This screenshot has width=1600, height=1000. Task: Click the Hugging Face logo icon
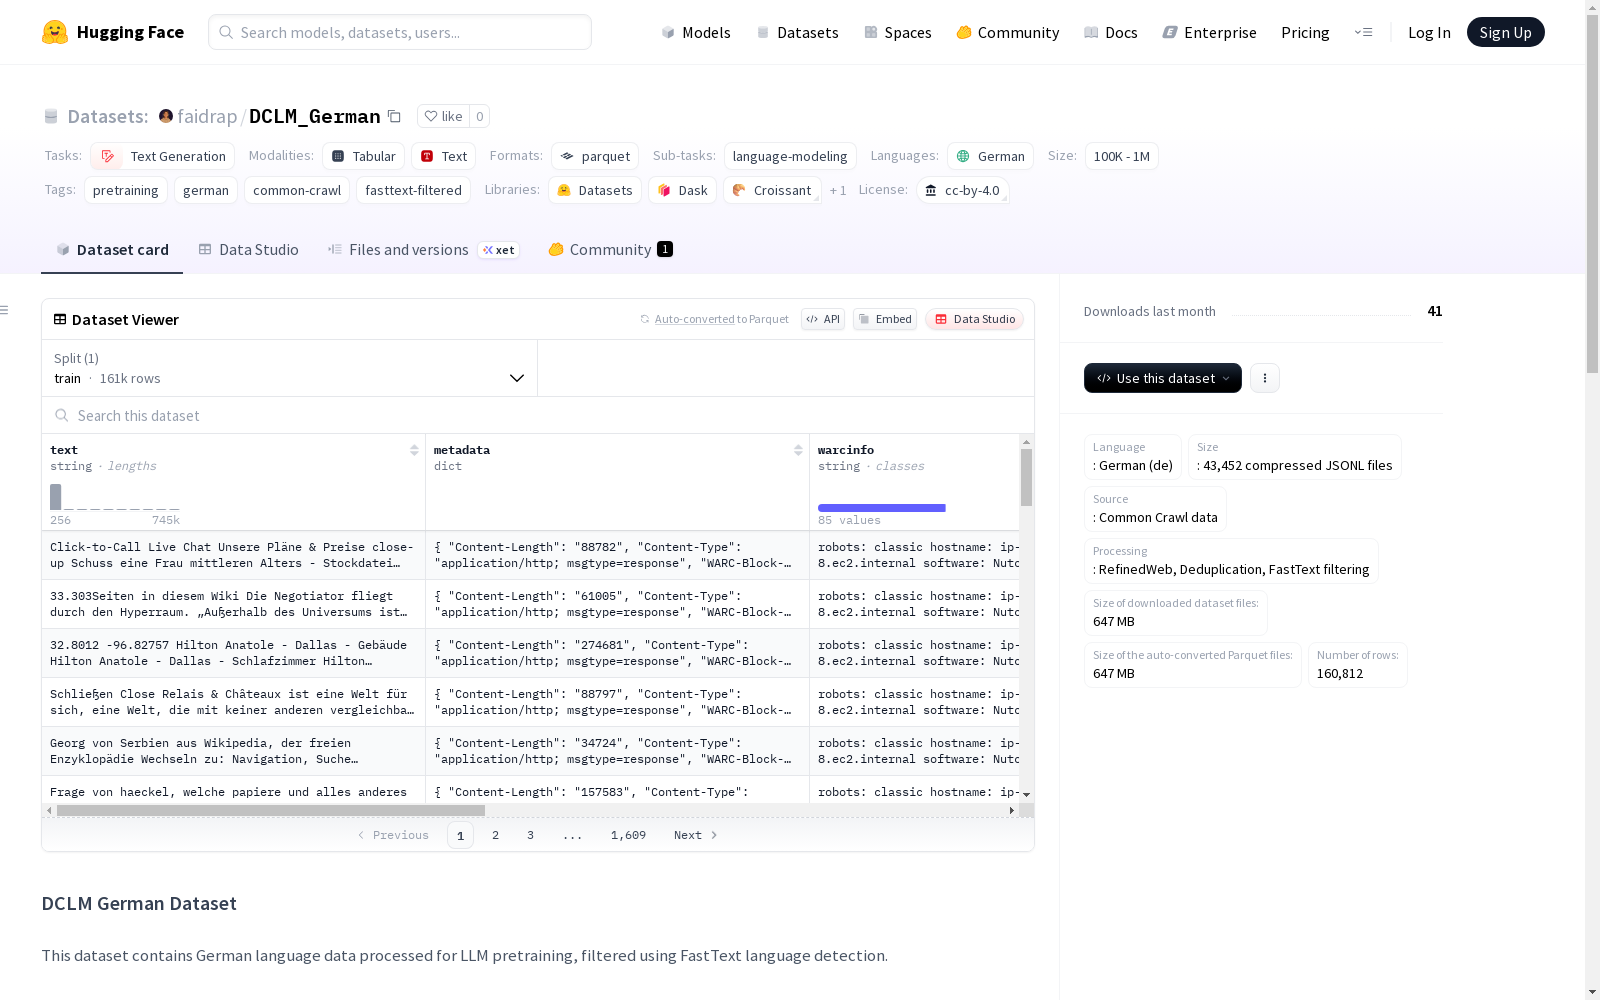[55, 32]
